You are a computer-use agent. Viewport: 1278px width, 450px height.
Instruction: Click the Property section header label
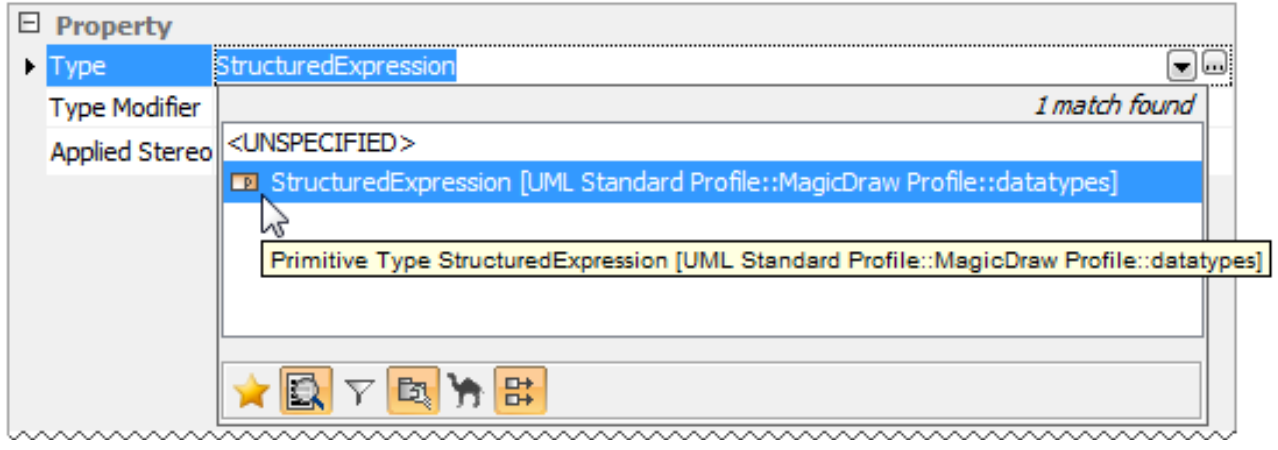coord(113,26)
